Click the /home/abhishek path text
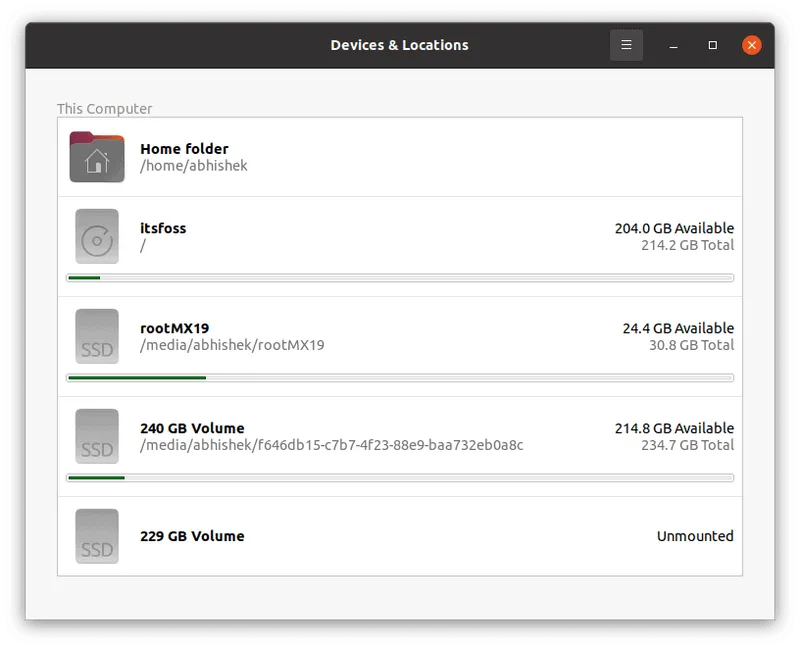800x648 pixels. pyautogui.click(x=193, y=165)
